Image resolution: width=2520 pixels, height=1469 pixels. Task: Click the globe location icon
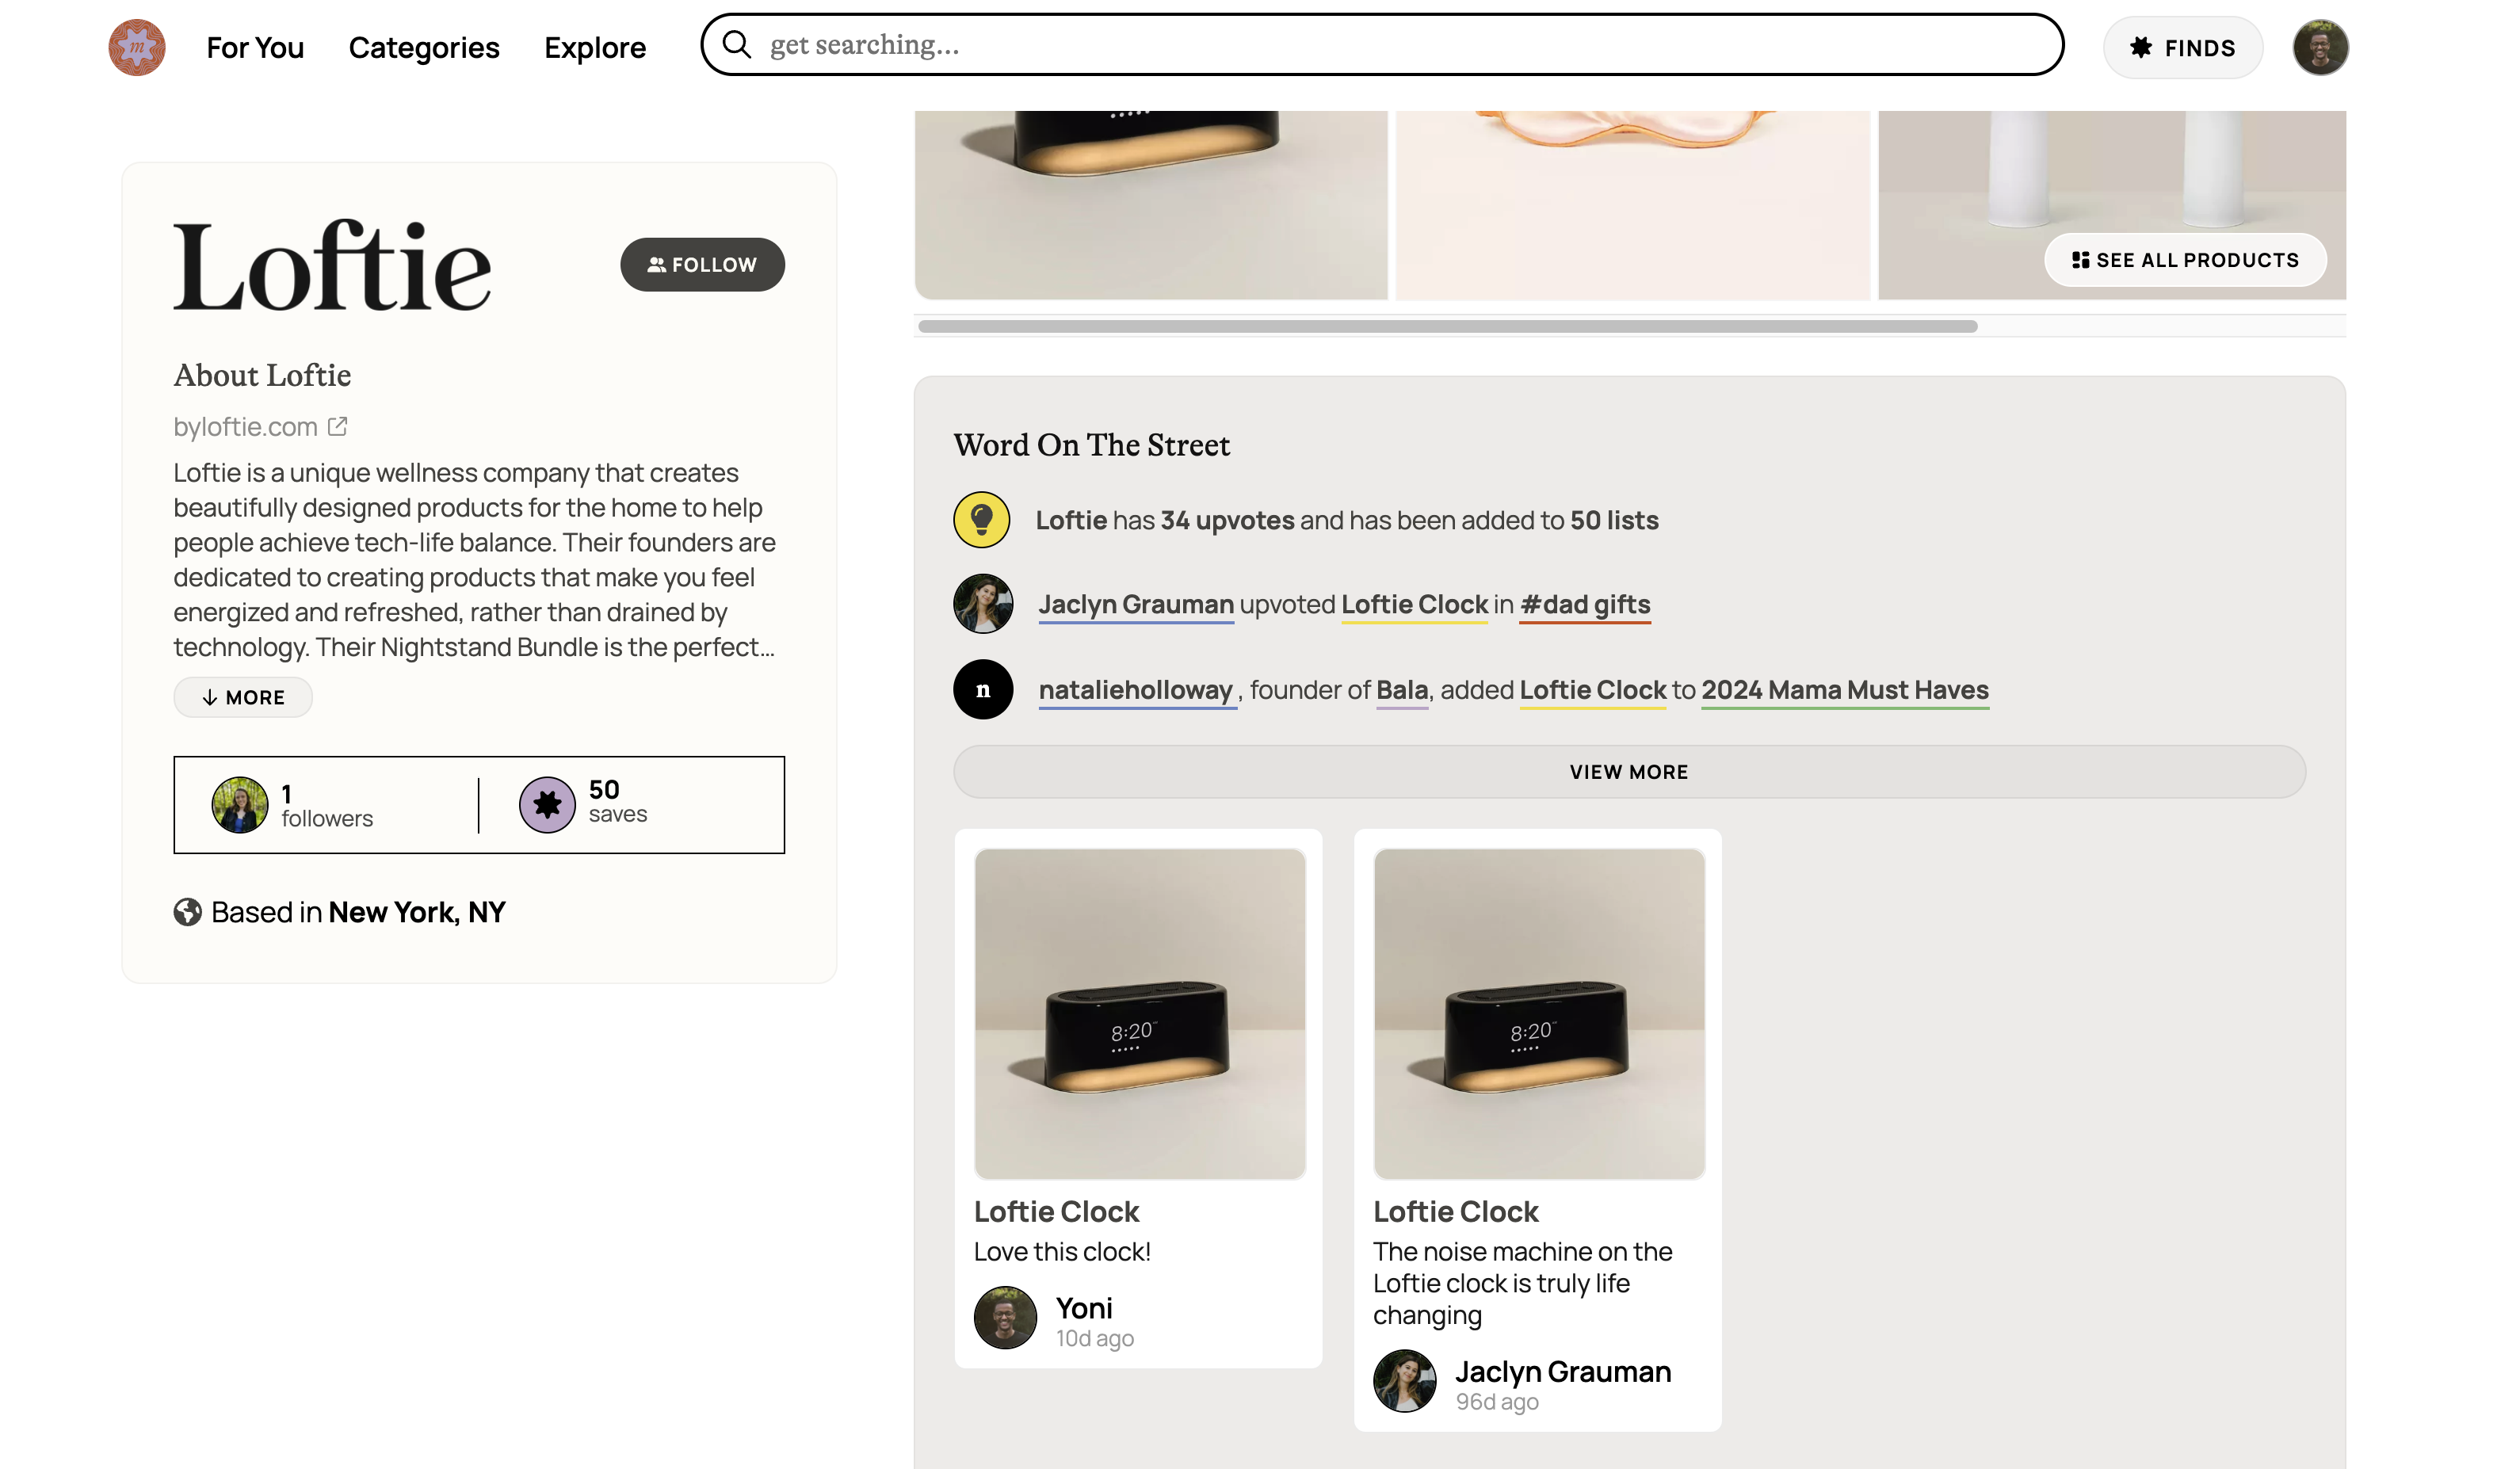[x=187, y=912]
